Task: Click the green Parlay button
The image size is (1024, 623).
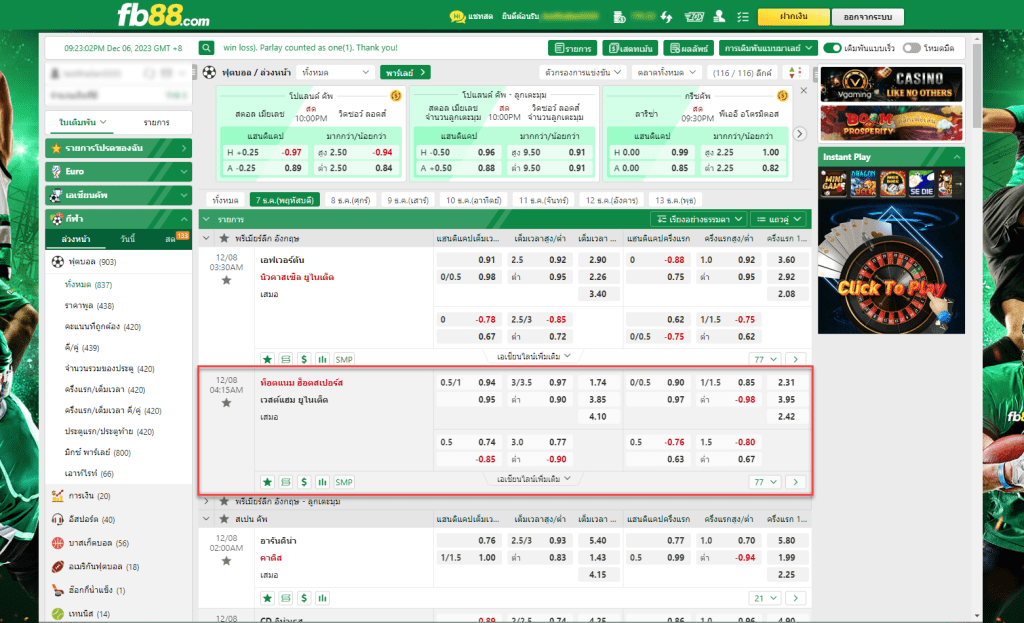Action: click(x=405, y=72)
